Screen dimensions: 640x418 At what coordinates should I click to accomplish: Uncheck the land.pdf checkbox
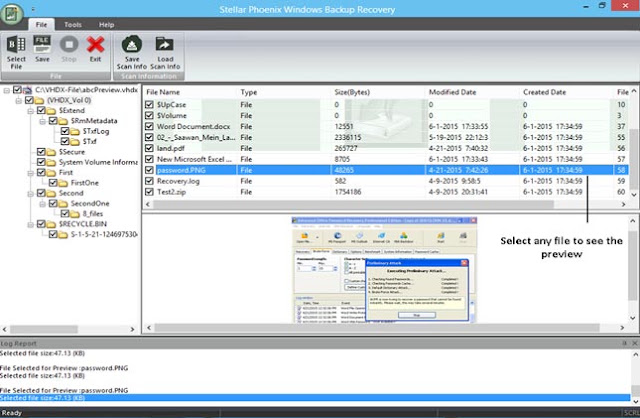(149, 149)
